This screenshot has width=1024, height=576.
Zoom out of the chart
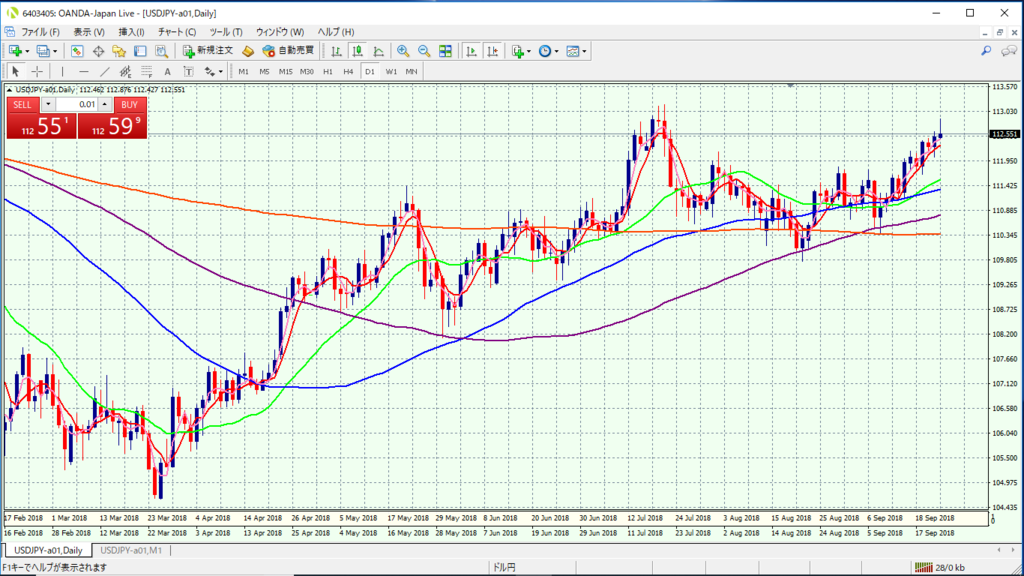click(x=424, y=51)
